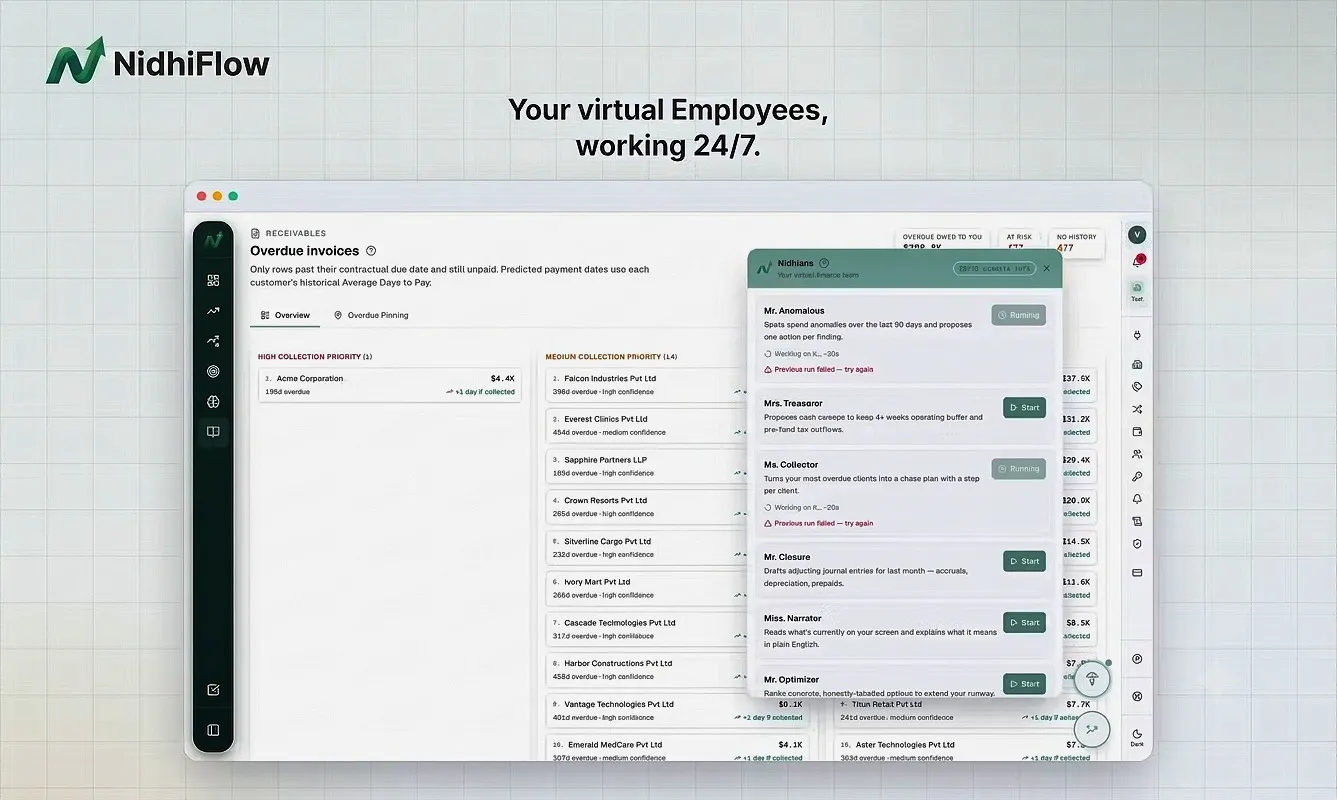
Task: Close the Nidhians panel
Action: [x=1046, y=268]
